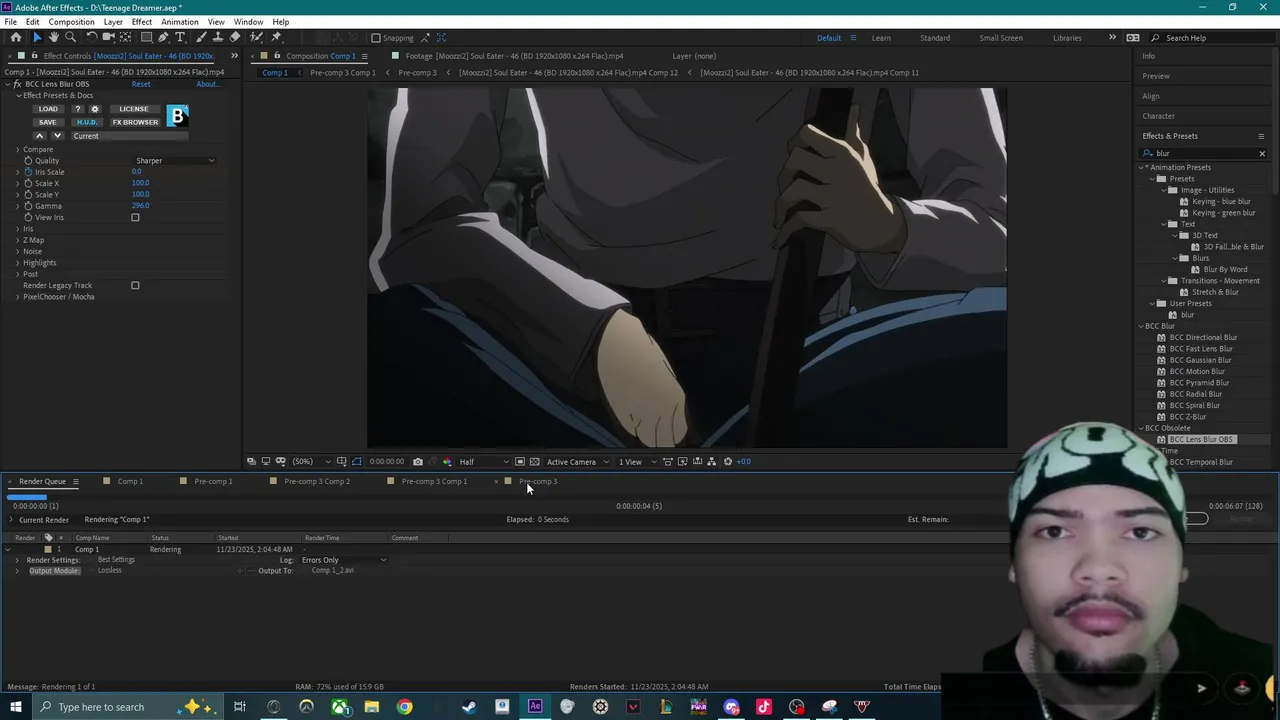This screenshot has height=720, width=1280.
Task: Click the H.U.D. button
Action: (x=87, y=122)
